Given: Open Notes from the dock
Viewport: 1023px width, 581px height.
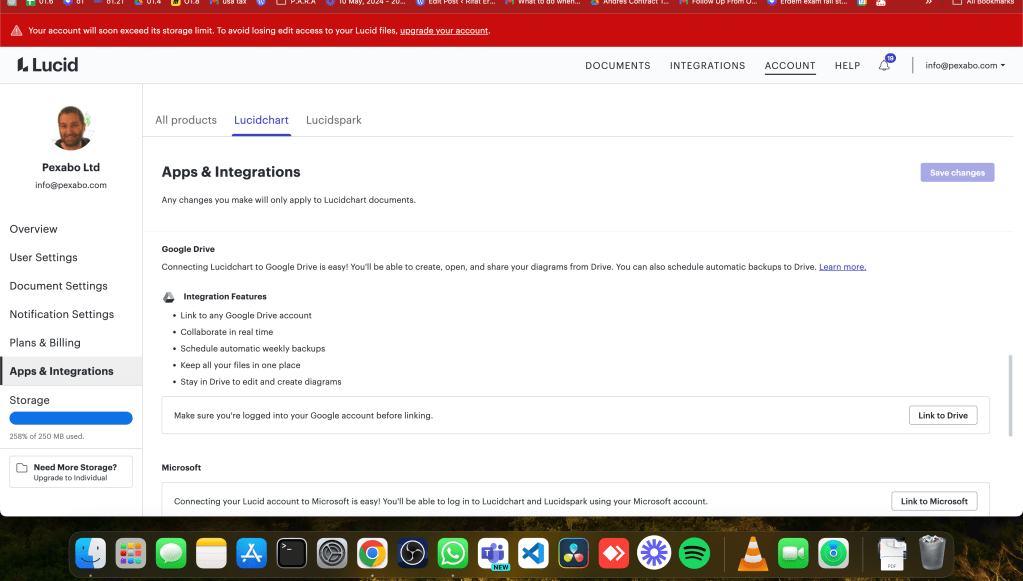Looking at the screenshot, I should 211,554.
